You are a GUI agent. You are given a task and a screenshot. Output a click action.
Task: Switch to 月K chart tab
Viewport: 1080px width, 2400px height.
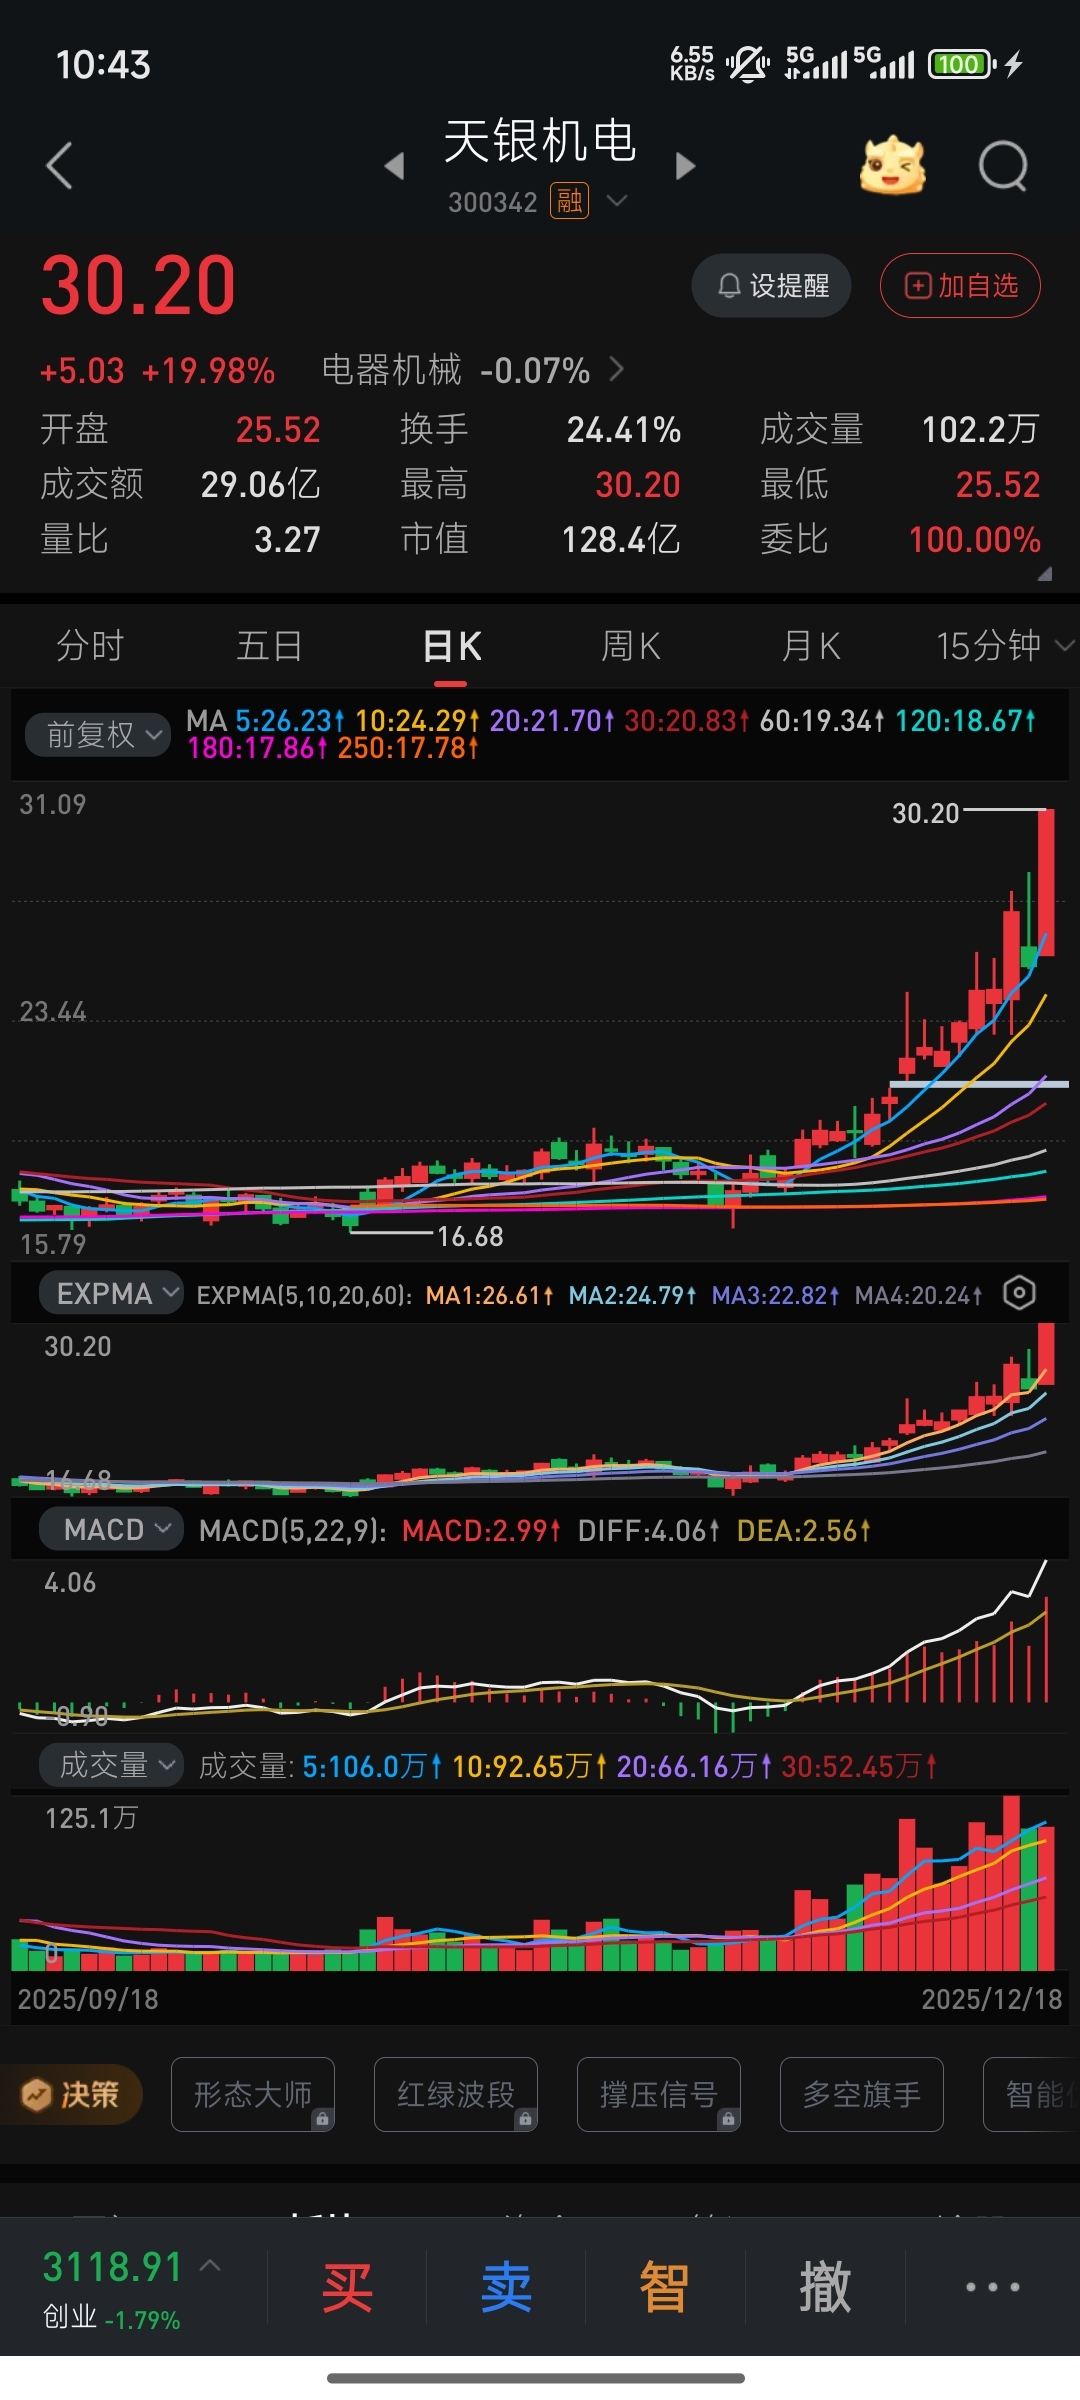pyautogui.click(x=810, y=646)
